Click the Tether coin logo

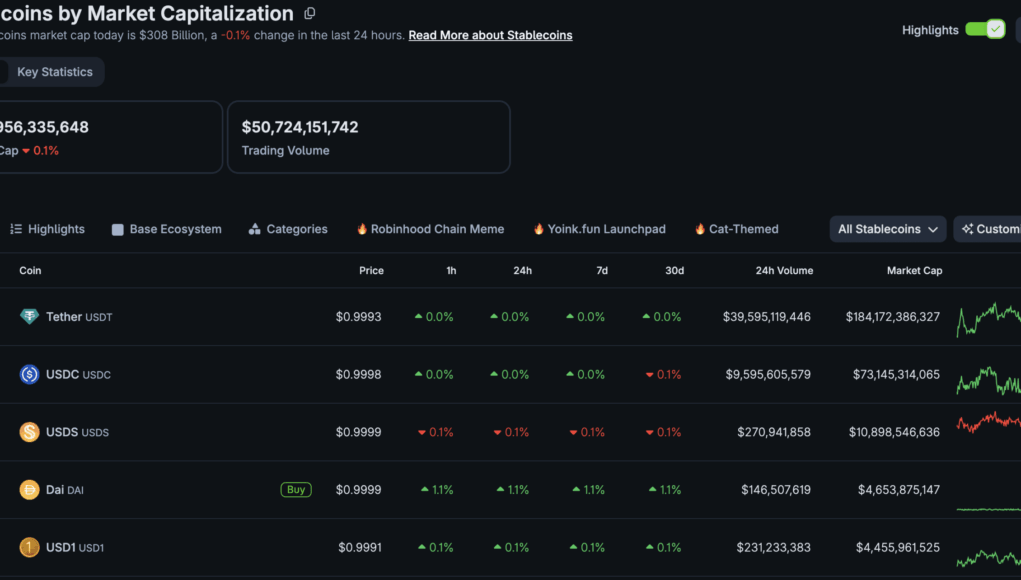click(29, 316)
